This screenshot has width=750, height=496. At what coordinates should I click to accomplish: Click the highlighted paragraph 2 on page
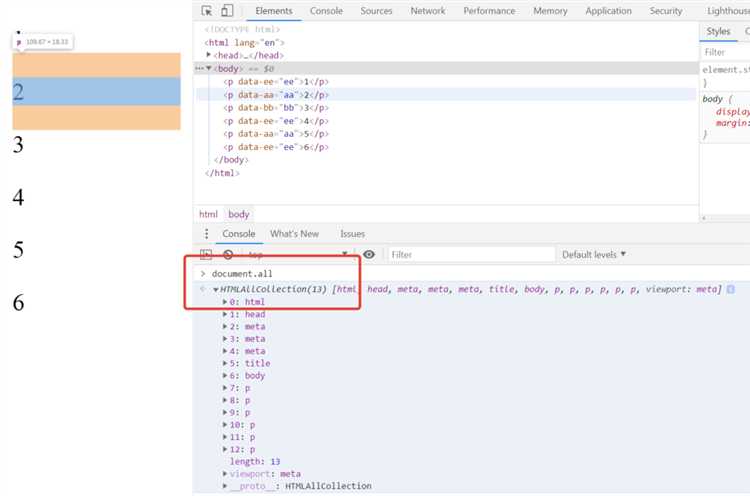point(96,91)
